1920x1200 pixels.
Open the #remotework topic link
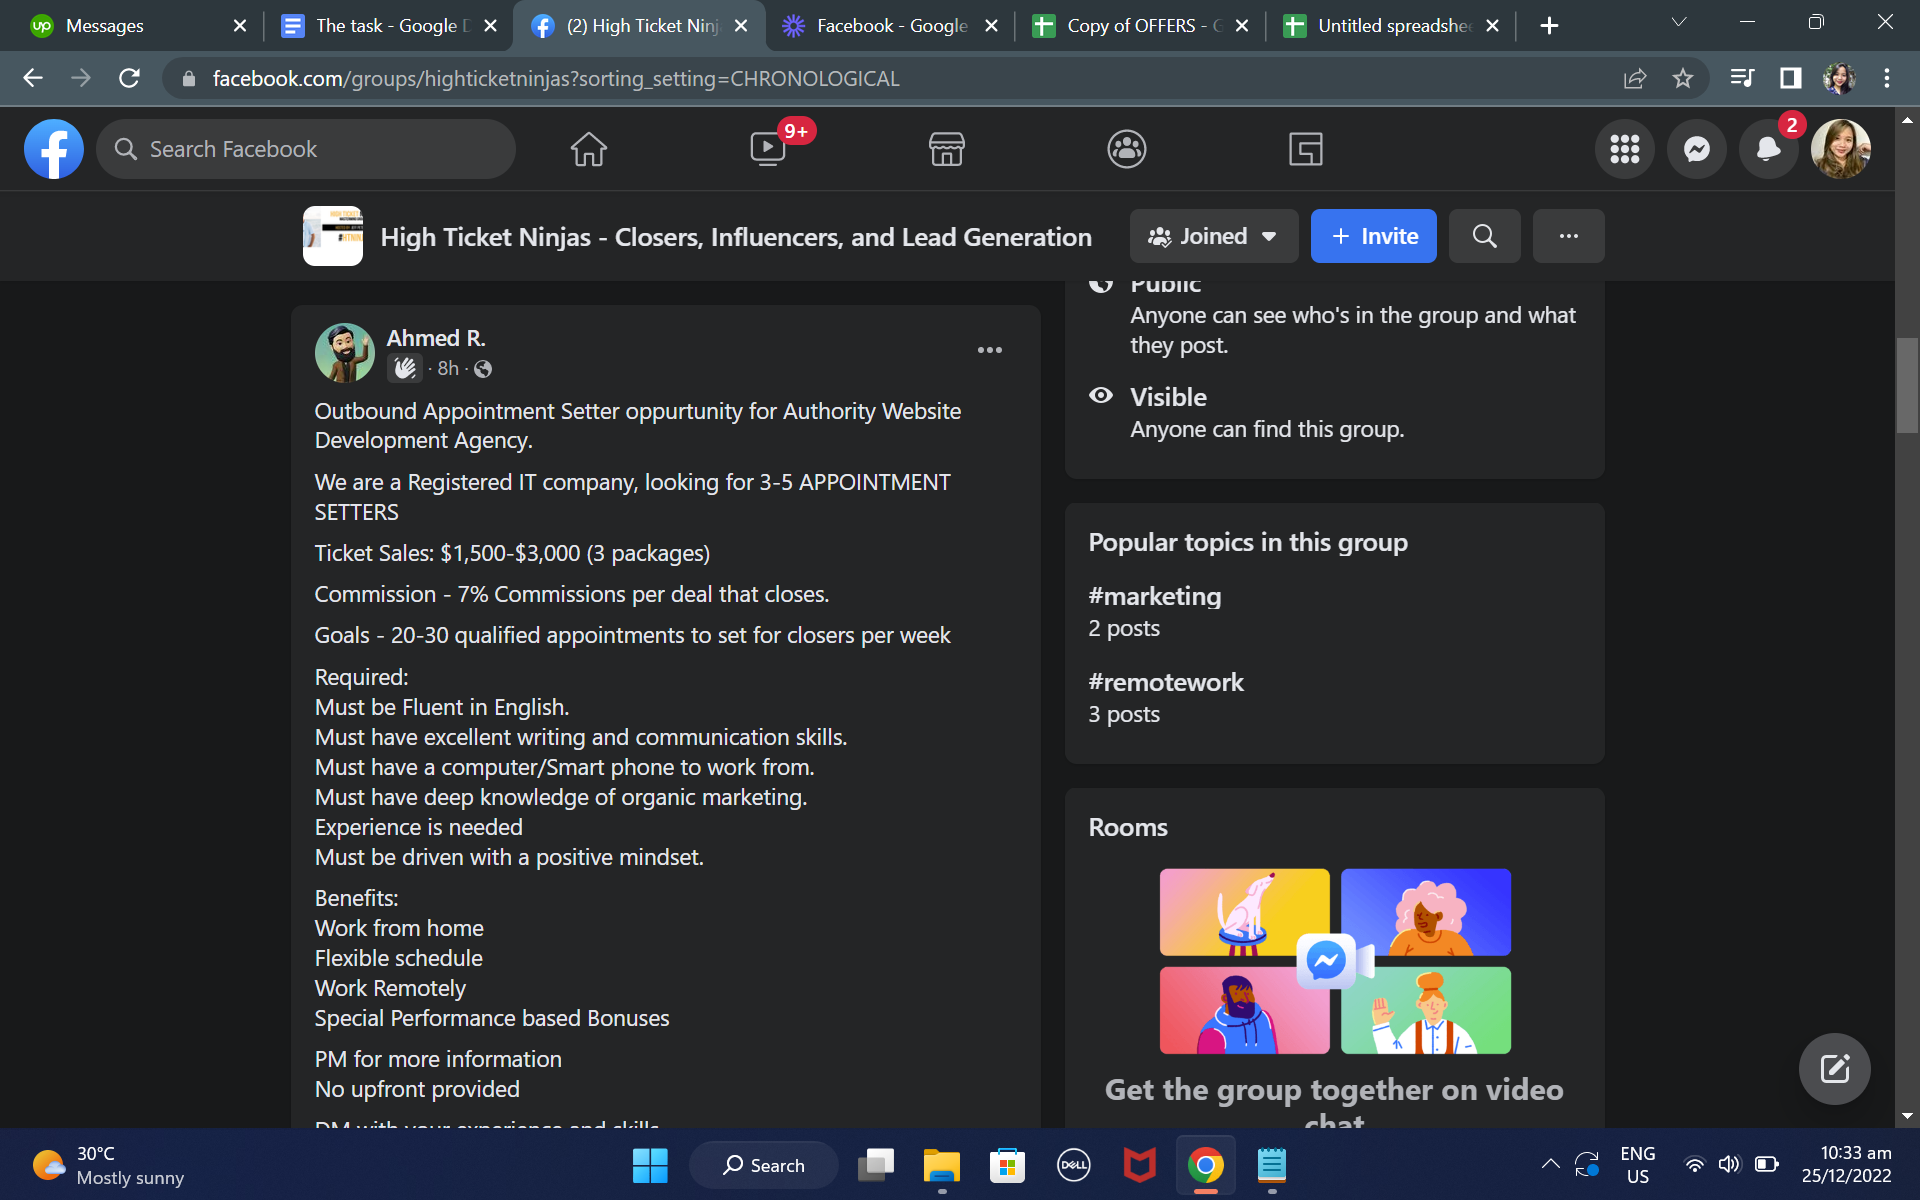click(x=1165, y=682)
